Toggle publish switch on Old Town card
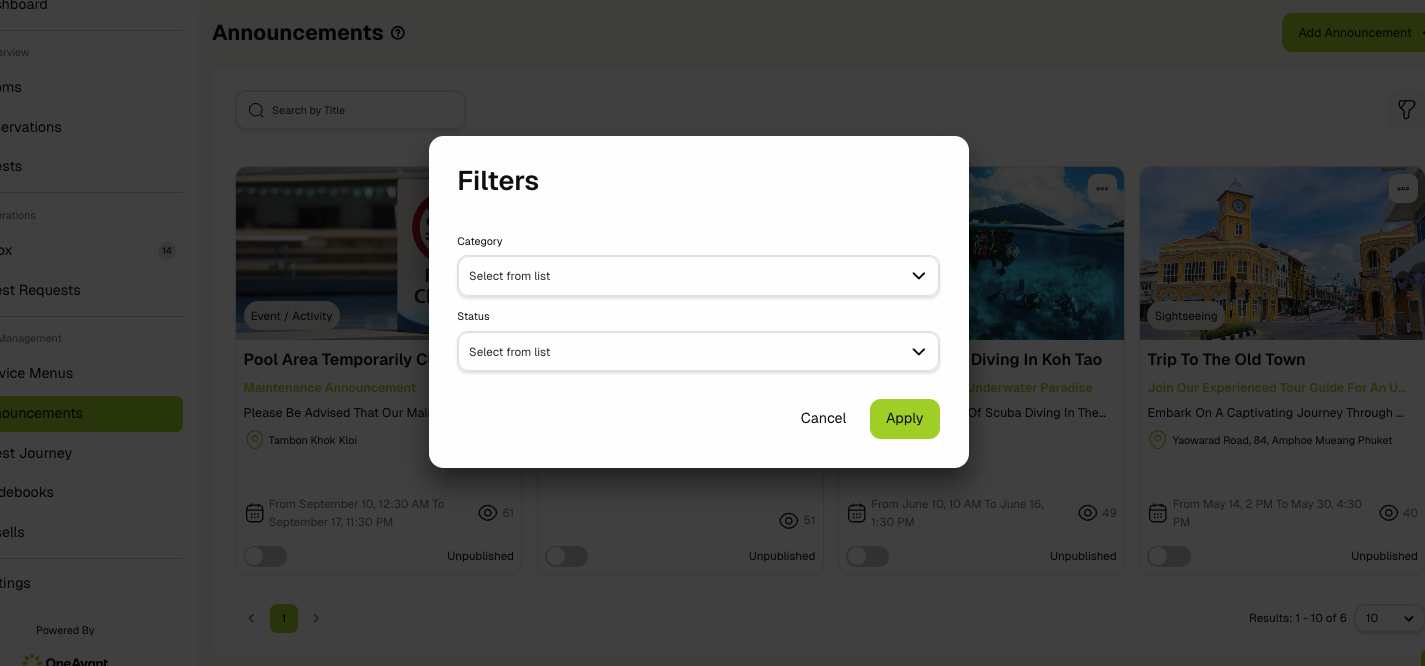The image size is (1425, 666). 1169,556
